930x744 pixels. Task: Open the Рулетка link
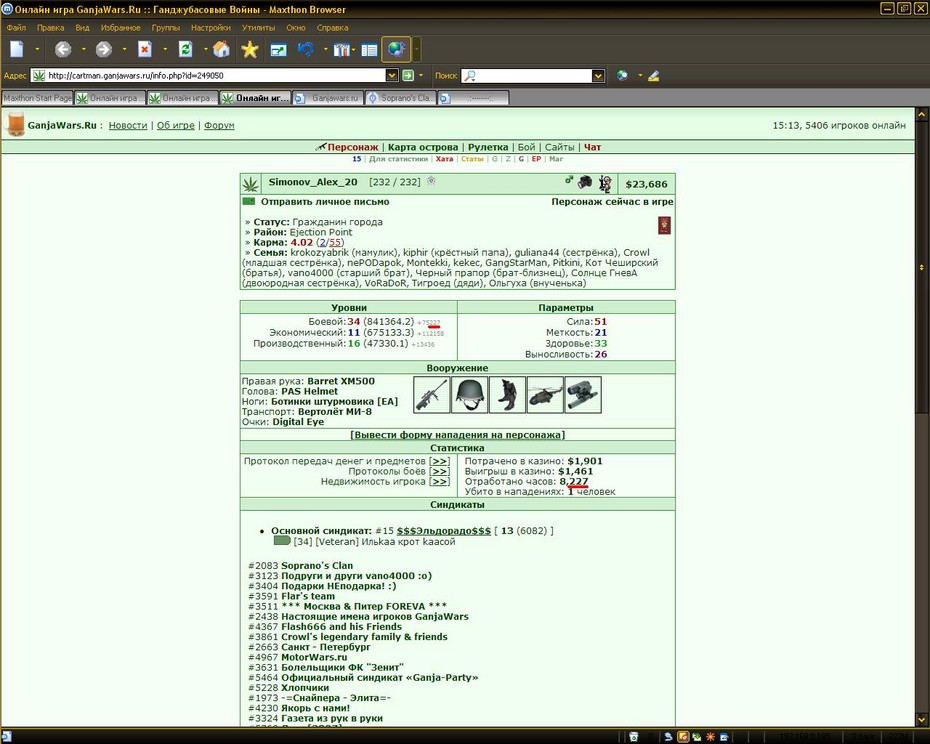click(x=488, y=147)
